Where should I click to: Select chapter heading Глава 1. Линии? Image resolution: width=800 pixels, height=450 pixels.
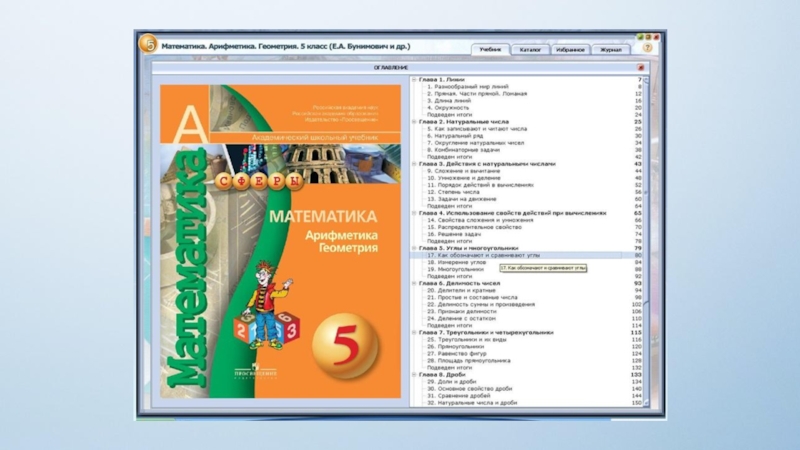(442, 80)
